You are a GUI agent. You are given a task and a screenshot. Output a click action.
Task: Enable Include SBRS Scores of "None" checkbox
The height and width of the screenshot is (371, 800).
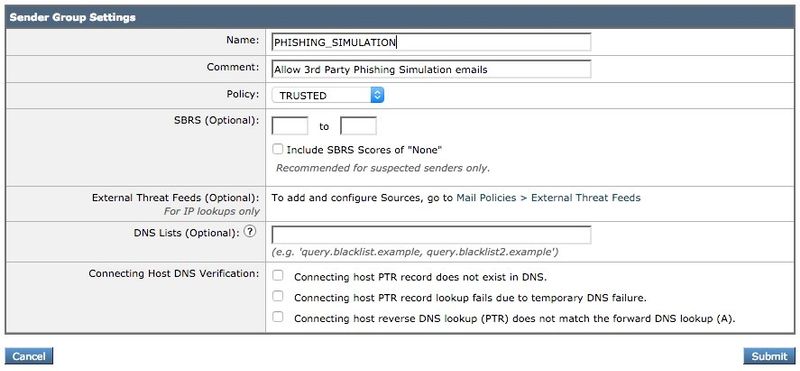(277, 149)
